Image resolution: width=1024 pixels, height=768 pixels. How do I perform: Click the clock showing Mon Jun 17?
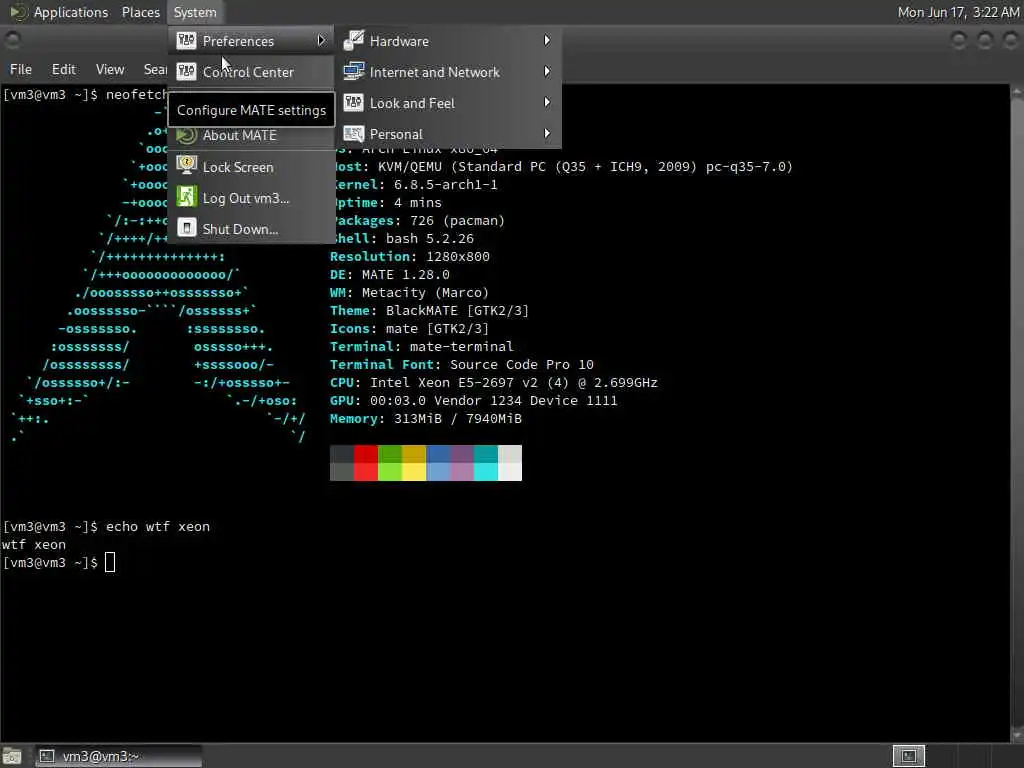958,12
